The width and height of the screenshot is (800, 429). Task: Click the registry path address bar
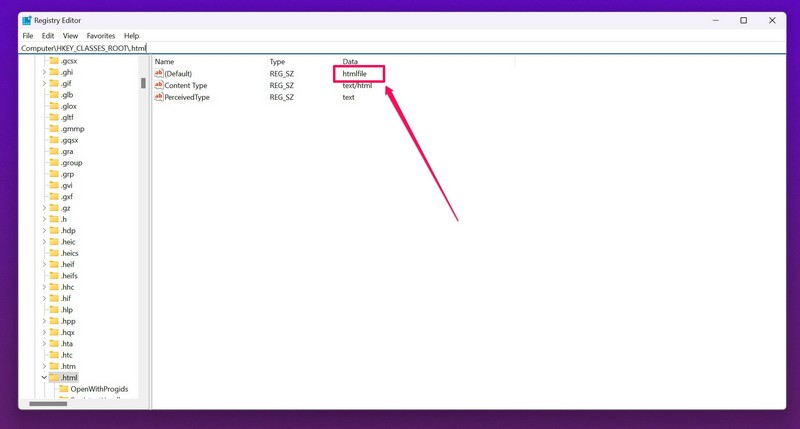402,48
